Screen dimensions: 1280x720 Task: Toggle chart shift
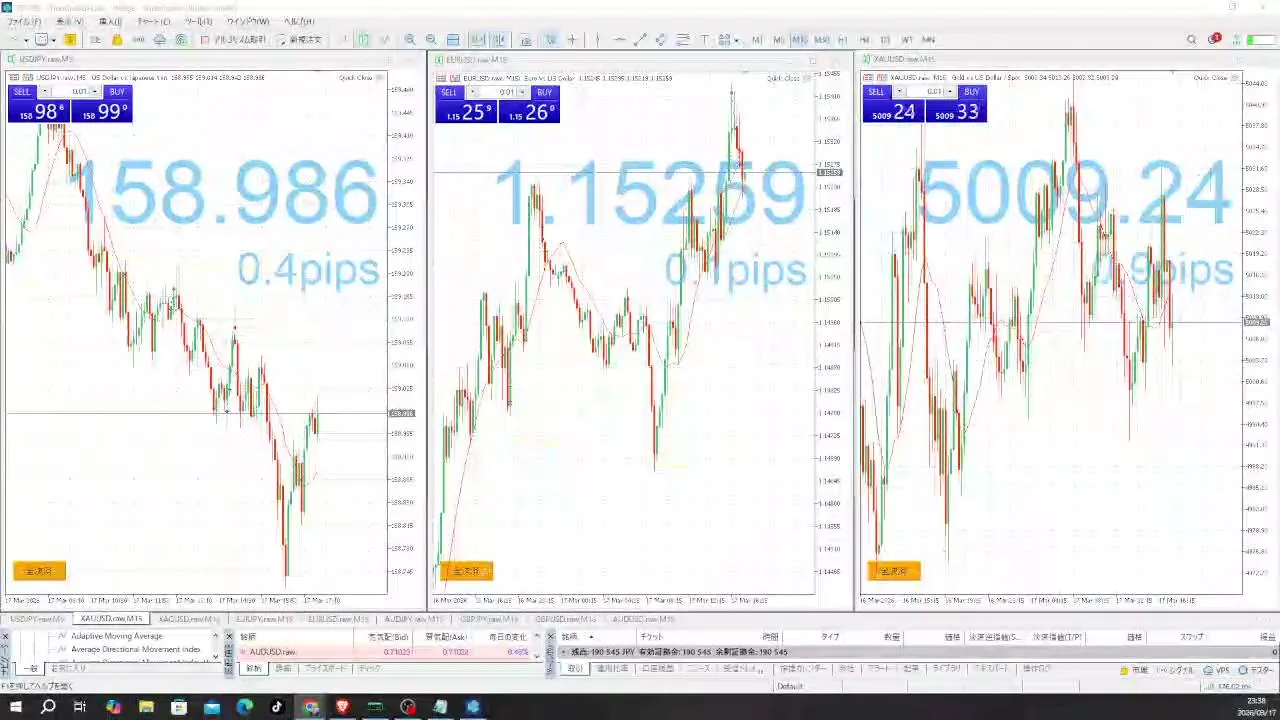498,40
